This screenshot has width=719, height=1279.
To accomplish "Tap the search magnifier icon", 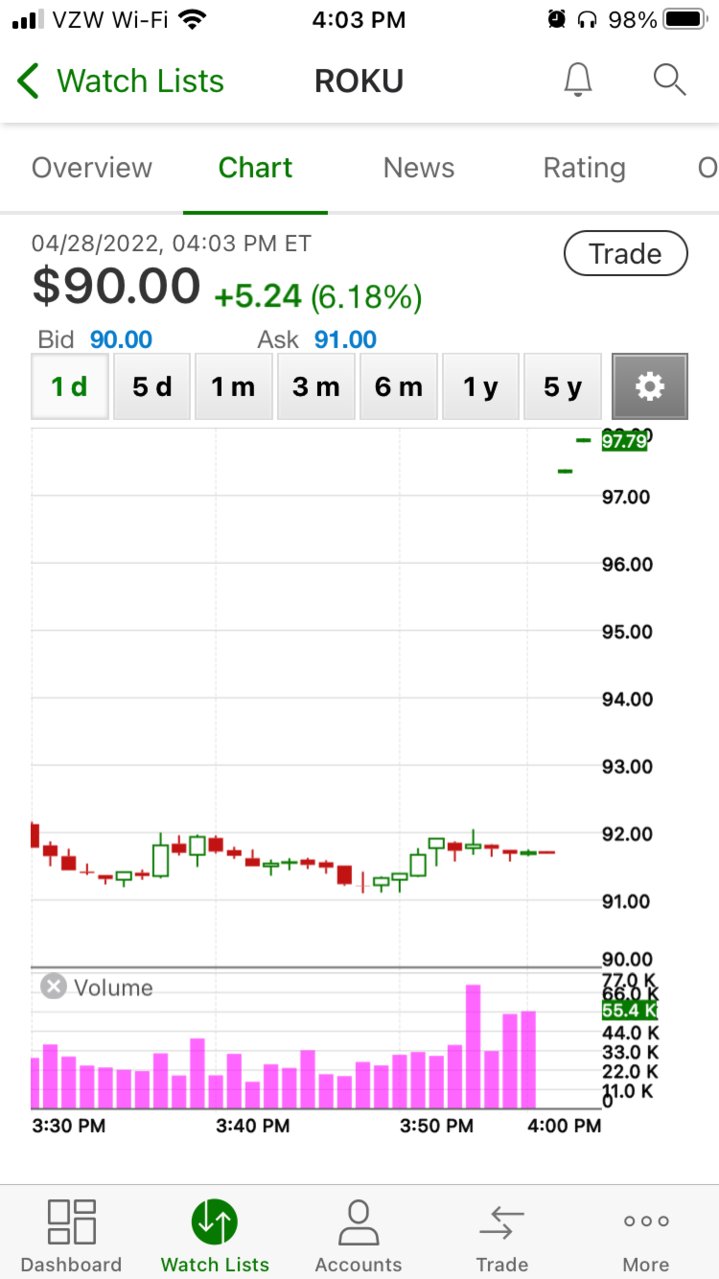I will tap(669, 80).
